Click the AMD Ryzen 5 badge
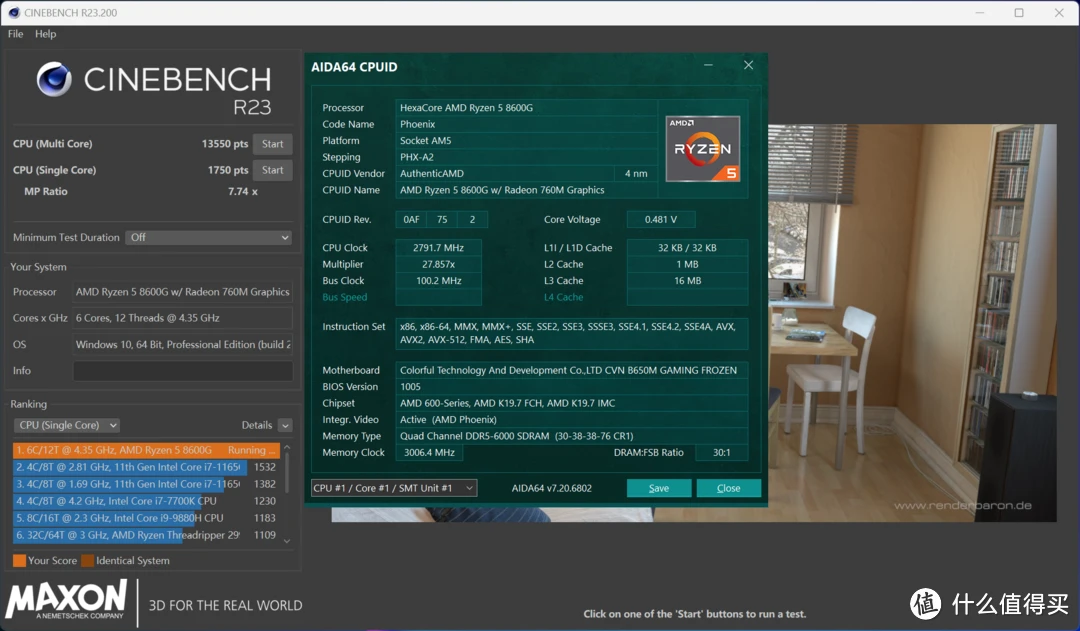Screen dimensions: 1080x631 pos(703,149)
